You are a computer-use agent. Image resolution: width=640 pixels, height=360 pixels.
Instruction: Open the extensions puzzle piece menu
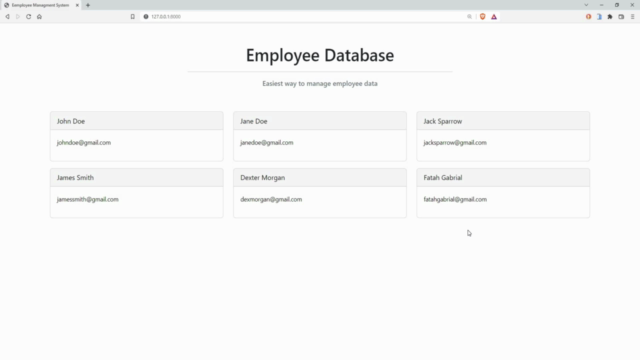click(610, 17)
